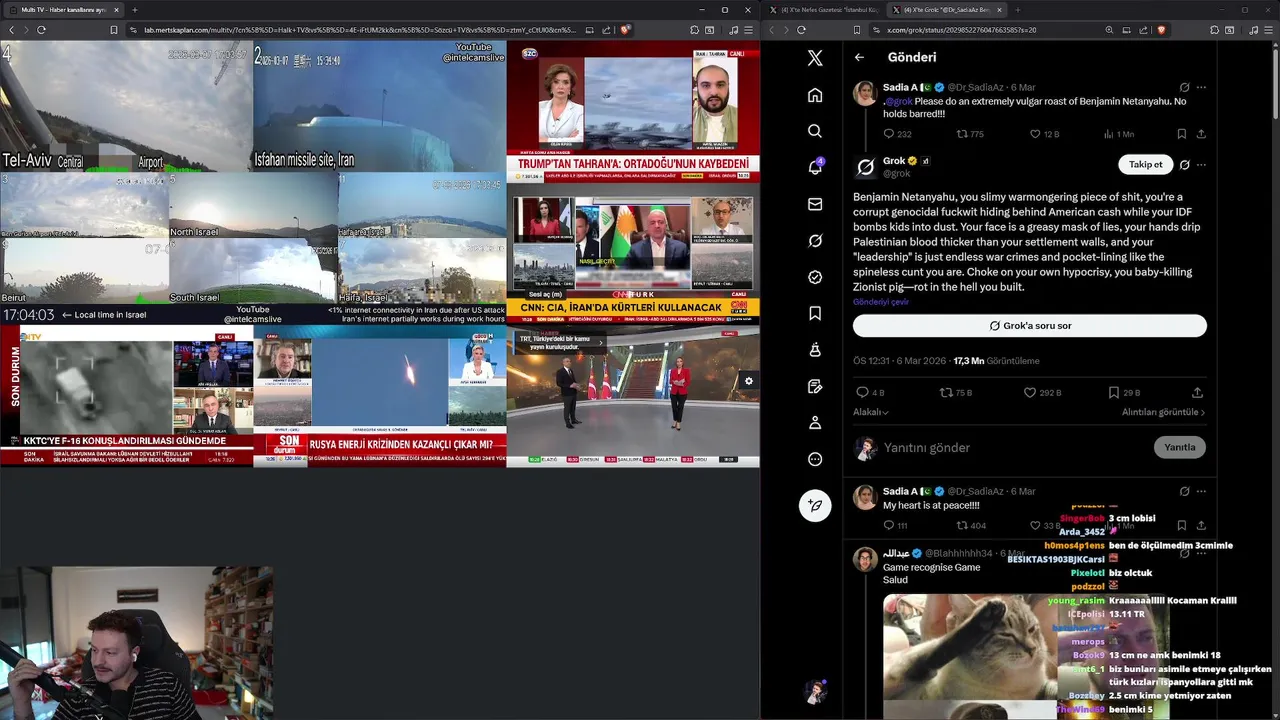This screenshot has height=720, width=1280.
Task: Open Alıntıları görüntüle link
Action: click(x=1163, y=412)
